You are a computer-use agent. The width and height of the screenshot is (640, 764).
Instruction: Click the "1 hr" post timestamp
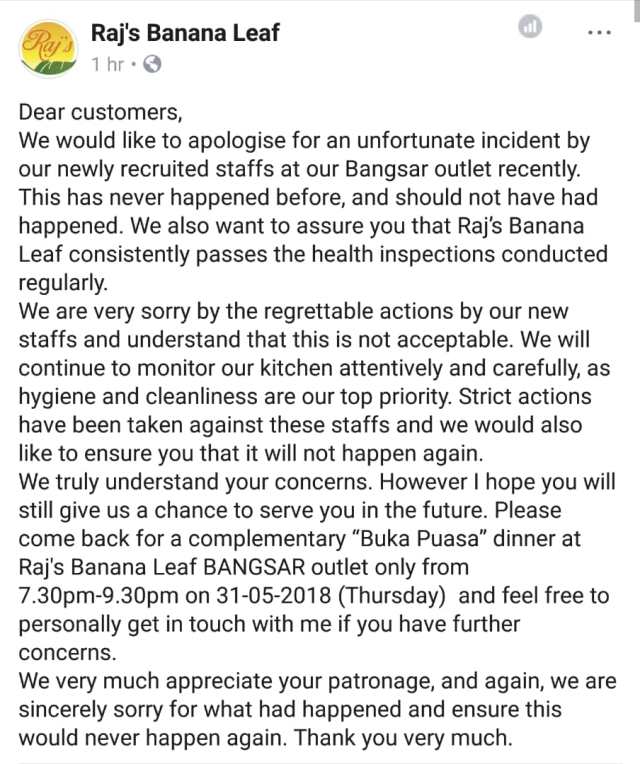(108, 65)
